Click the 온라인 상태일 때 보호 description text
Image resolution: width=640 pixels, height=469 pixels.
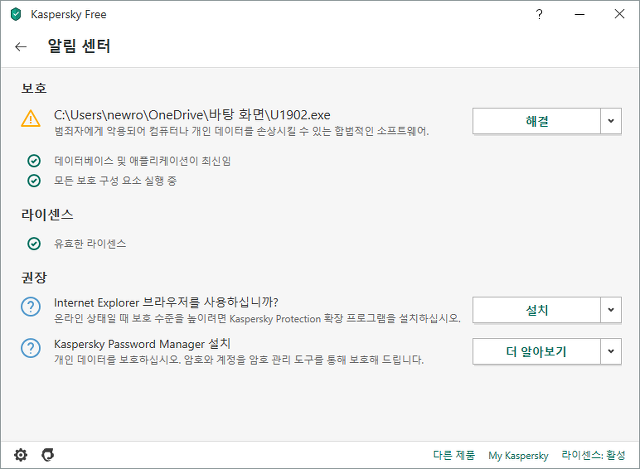pyautogui.click(x=257, y=318)
